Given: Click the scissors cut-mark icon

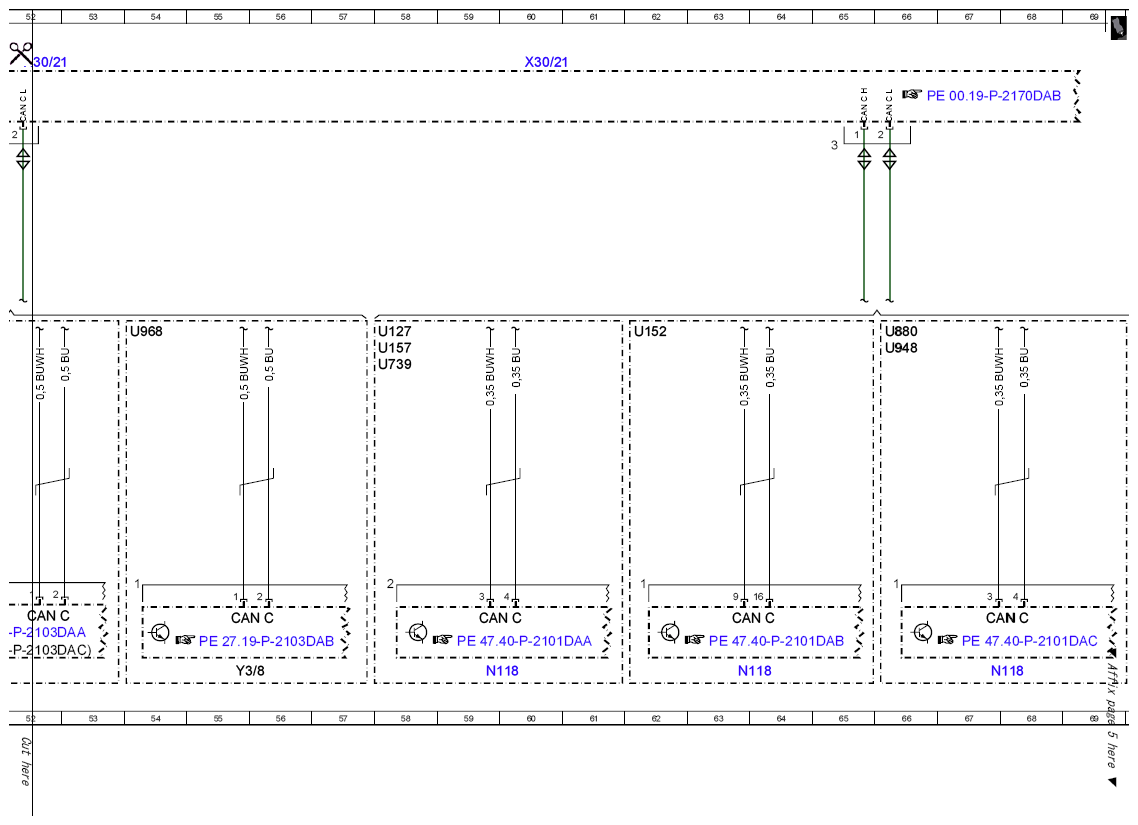Looking at the screenshot, I should [x=21, y=54].
